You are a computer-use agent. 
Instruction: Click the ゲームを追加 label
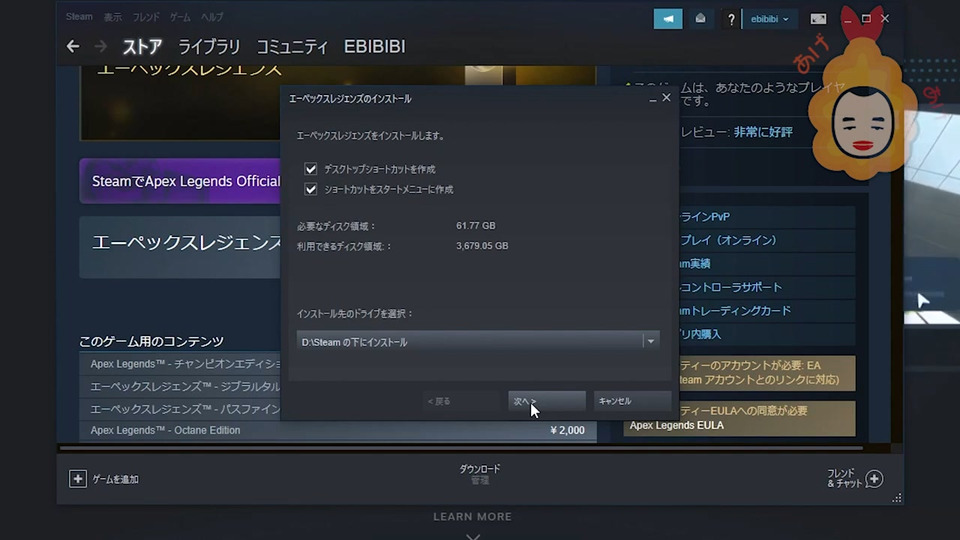pos(116,479)
